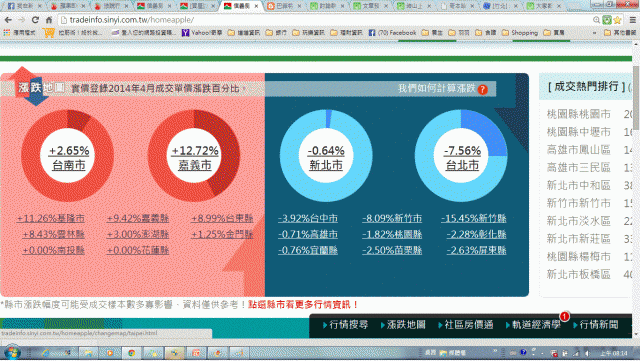Screen dimensions: 640x361
Task: Open Chrome icon in the taskbar
Action: [131, 353]
